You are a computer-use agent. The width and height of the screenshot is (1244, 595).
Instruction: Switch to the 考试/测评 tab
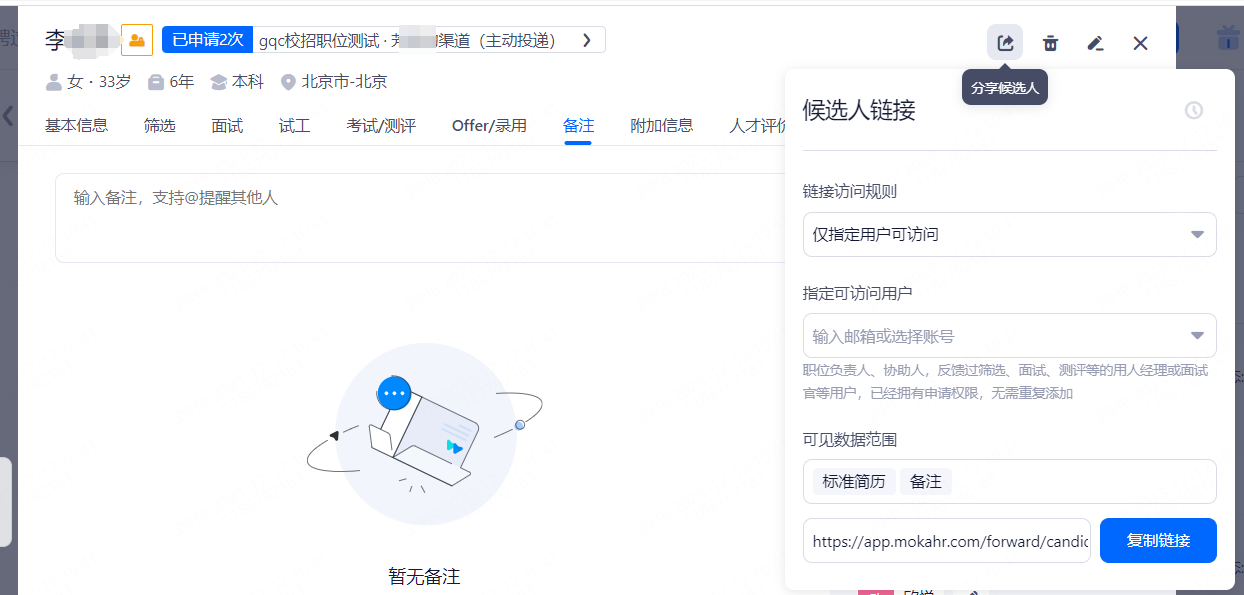381,125
